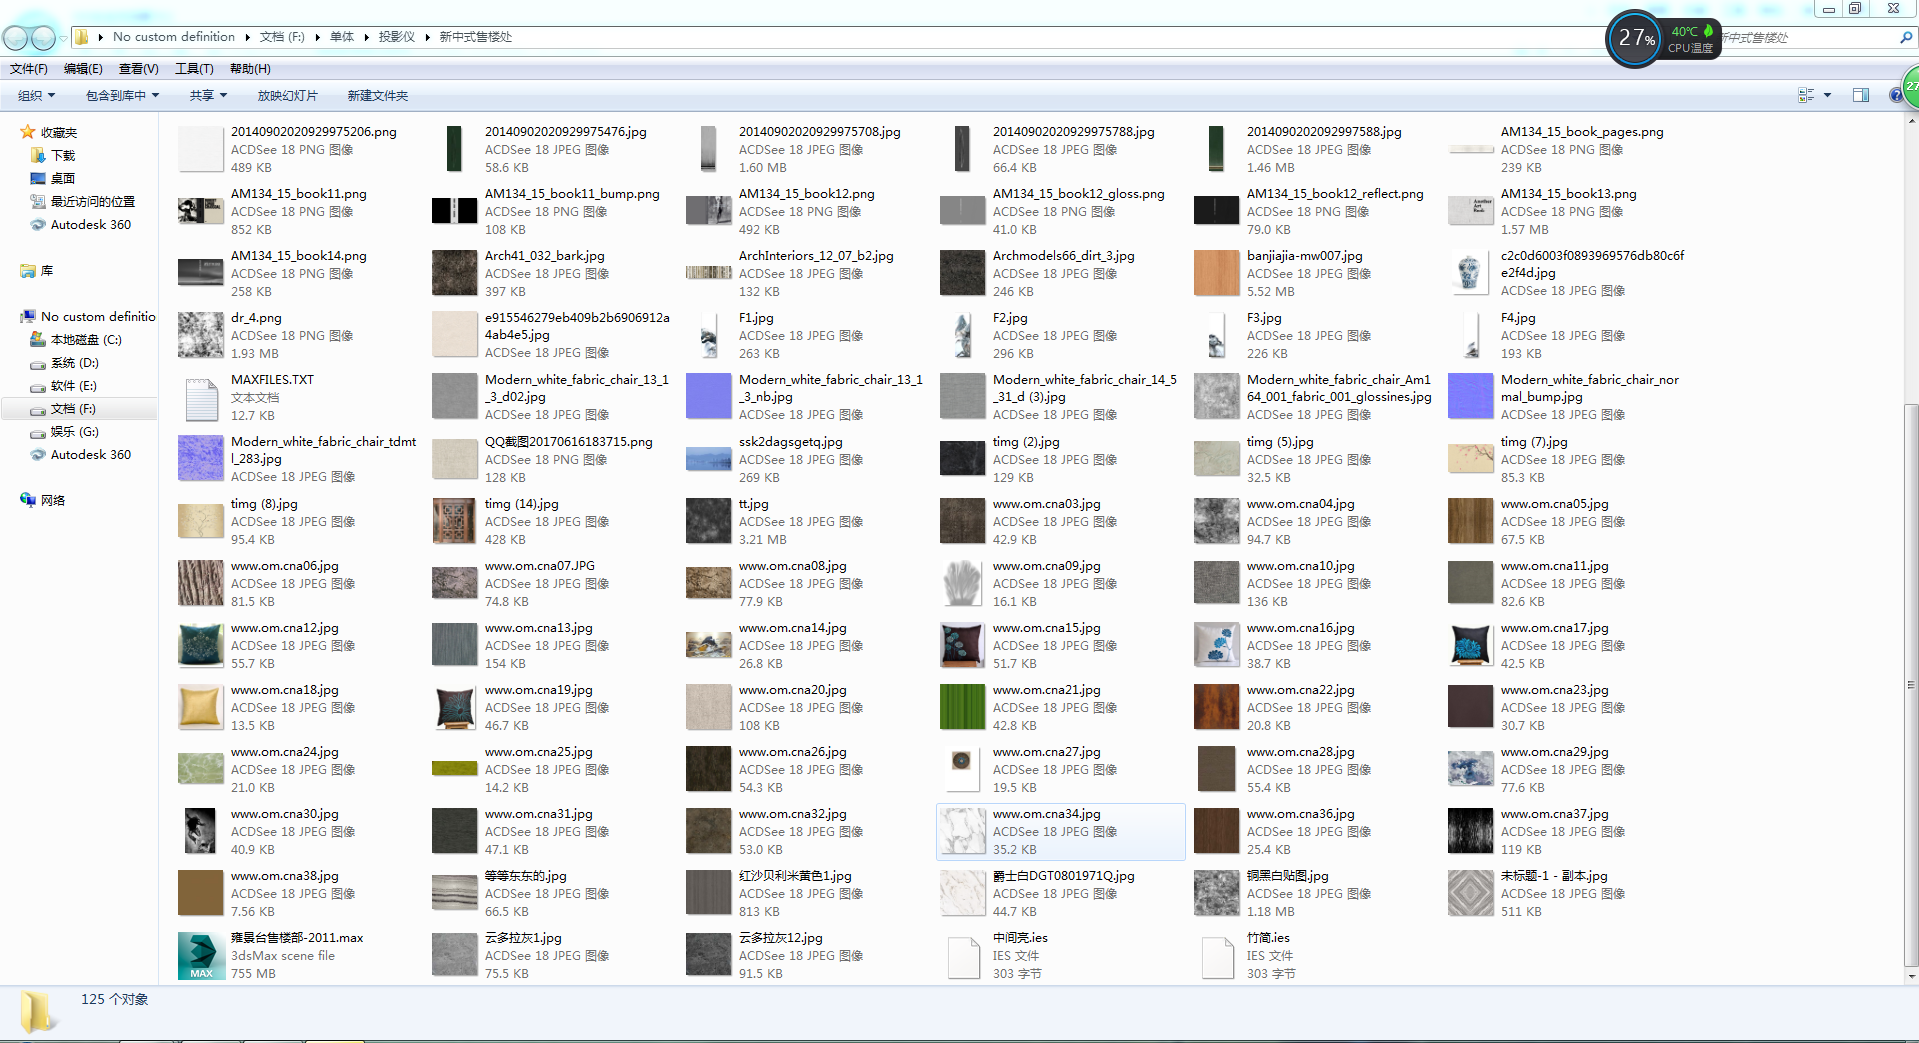Expand the 组织 dropdown

[x=37, y=96]
